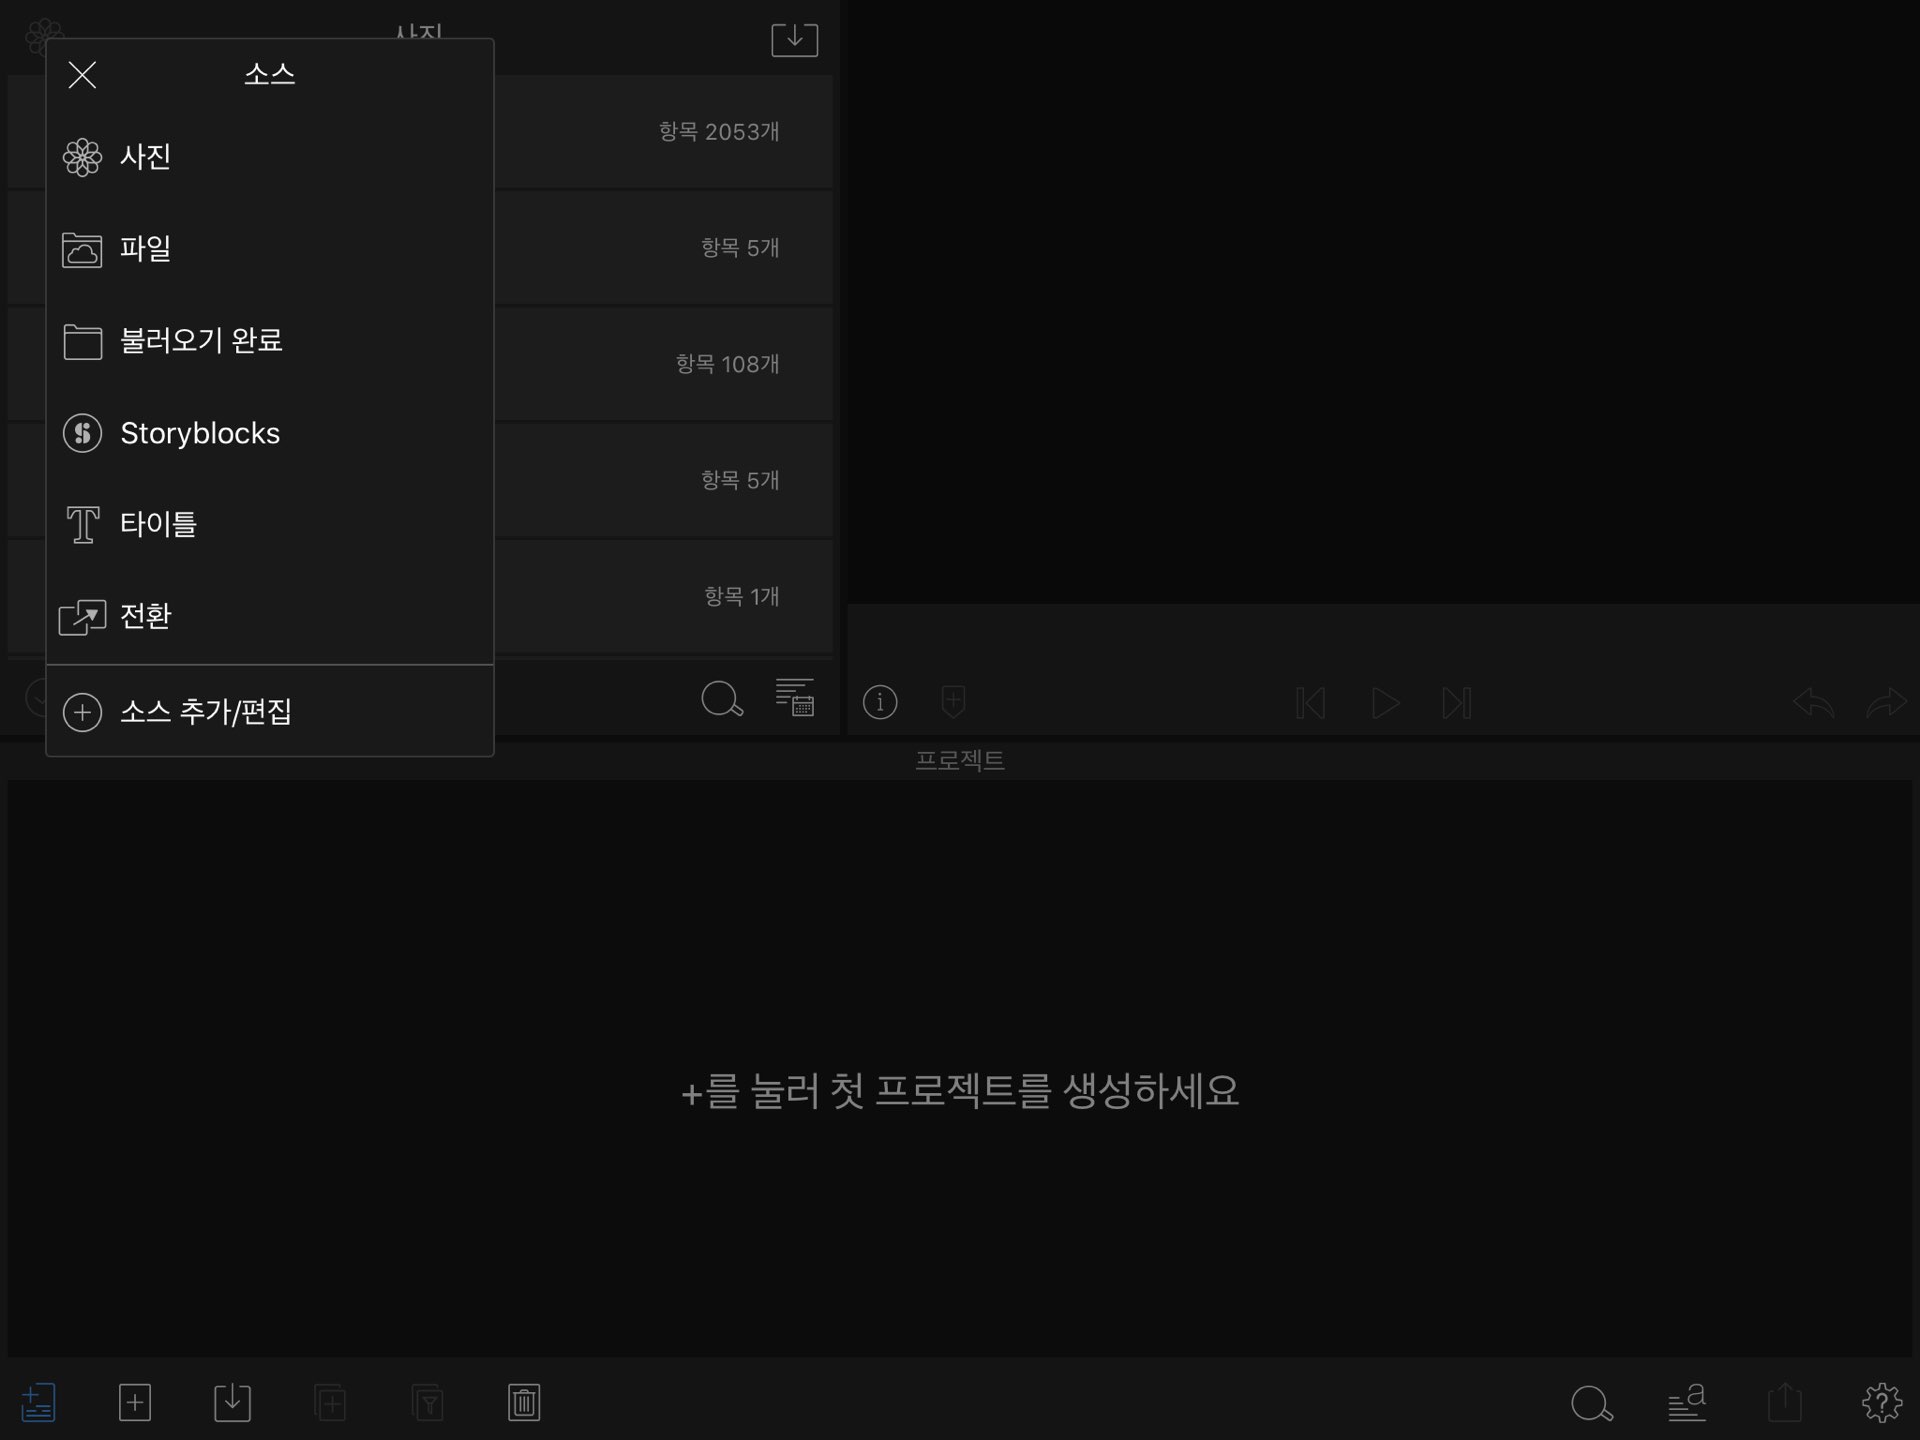Image resolution: width=1920 pixels, height=1440 pixels.
Task: Open the settings and help gear icon
Action: pyautogui.click(x=1881, y=1402)
